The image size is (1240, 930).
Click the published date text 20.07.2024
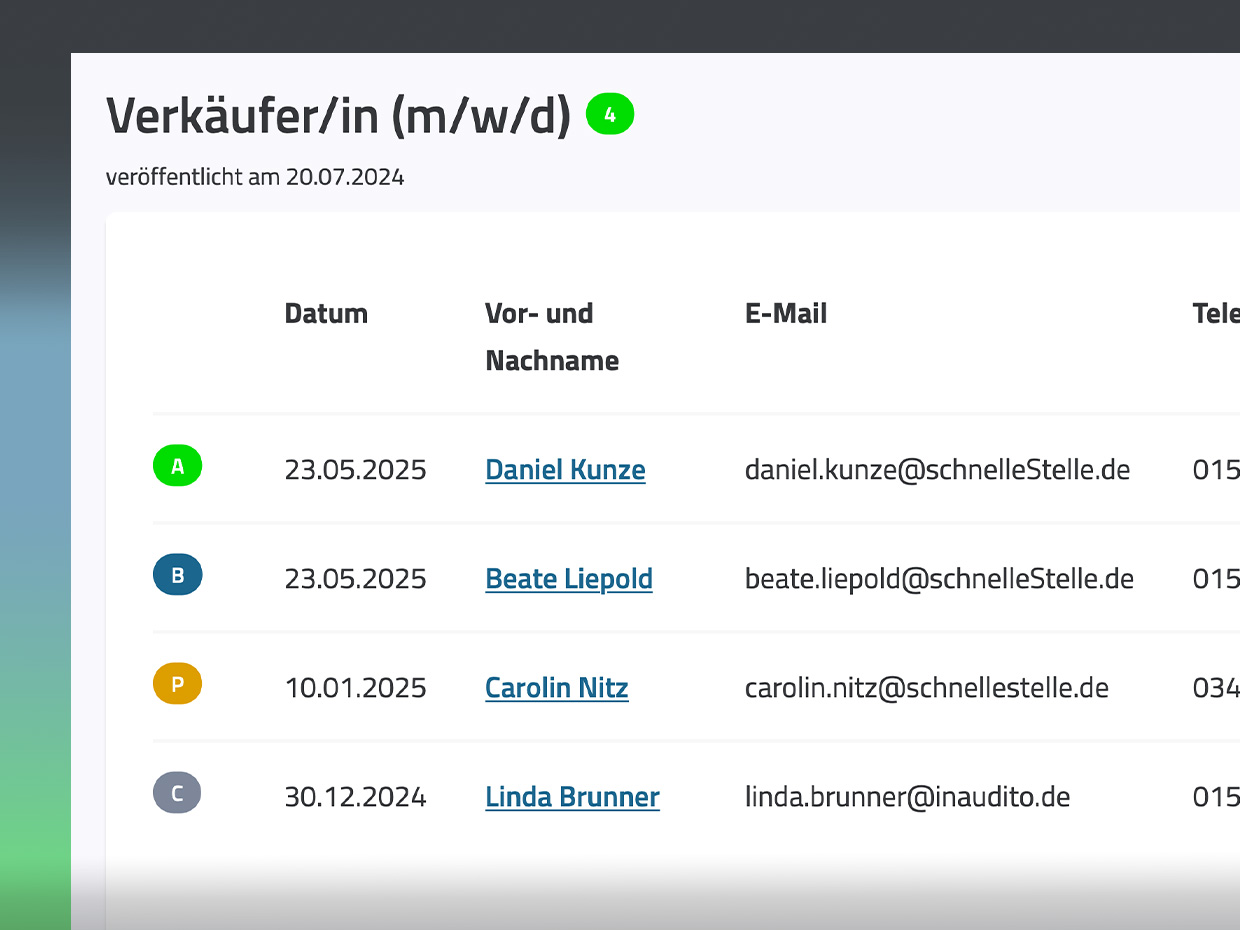344,177
